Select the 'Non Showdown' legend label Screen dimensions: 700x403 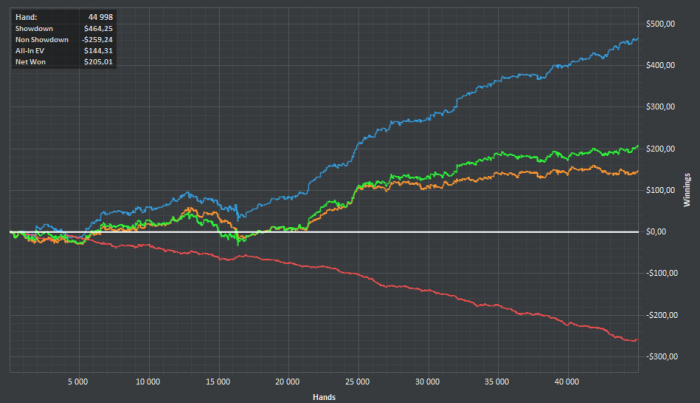click(x=42, y=40)
